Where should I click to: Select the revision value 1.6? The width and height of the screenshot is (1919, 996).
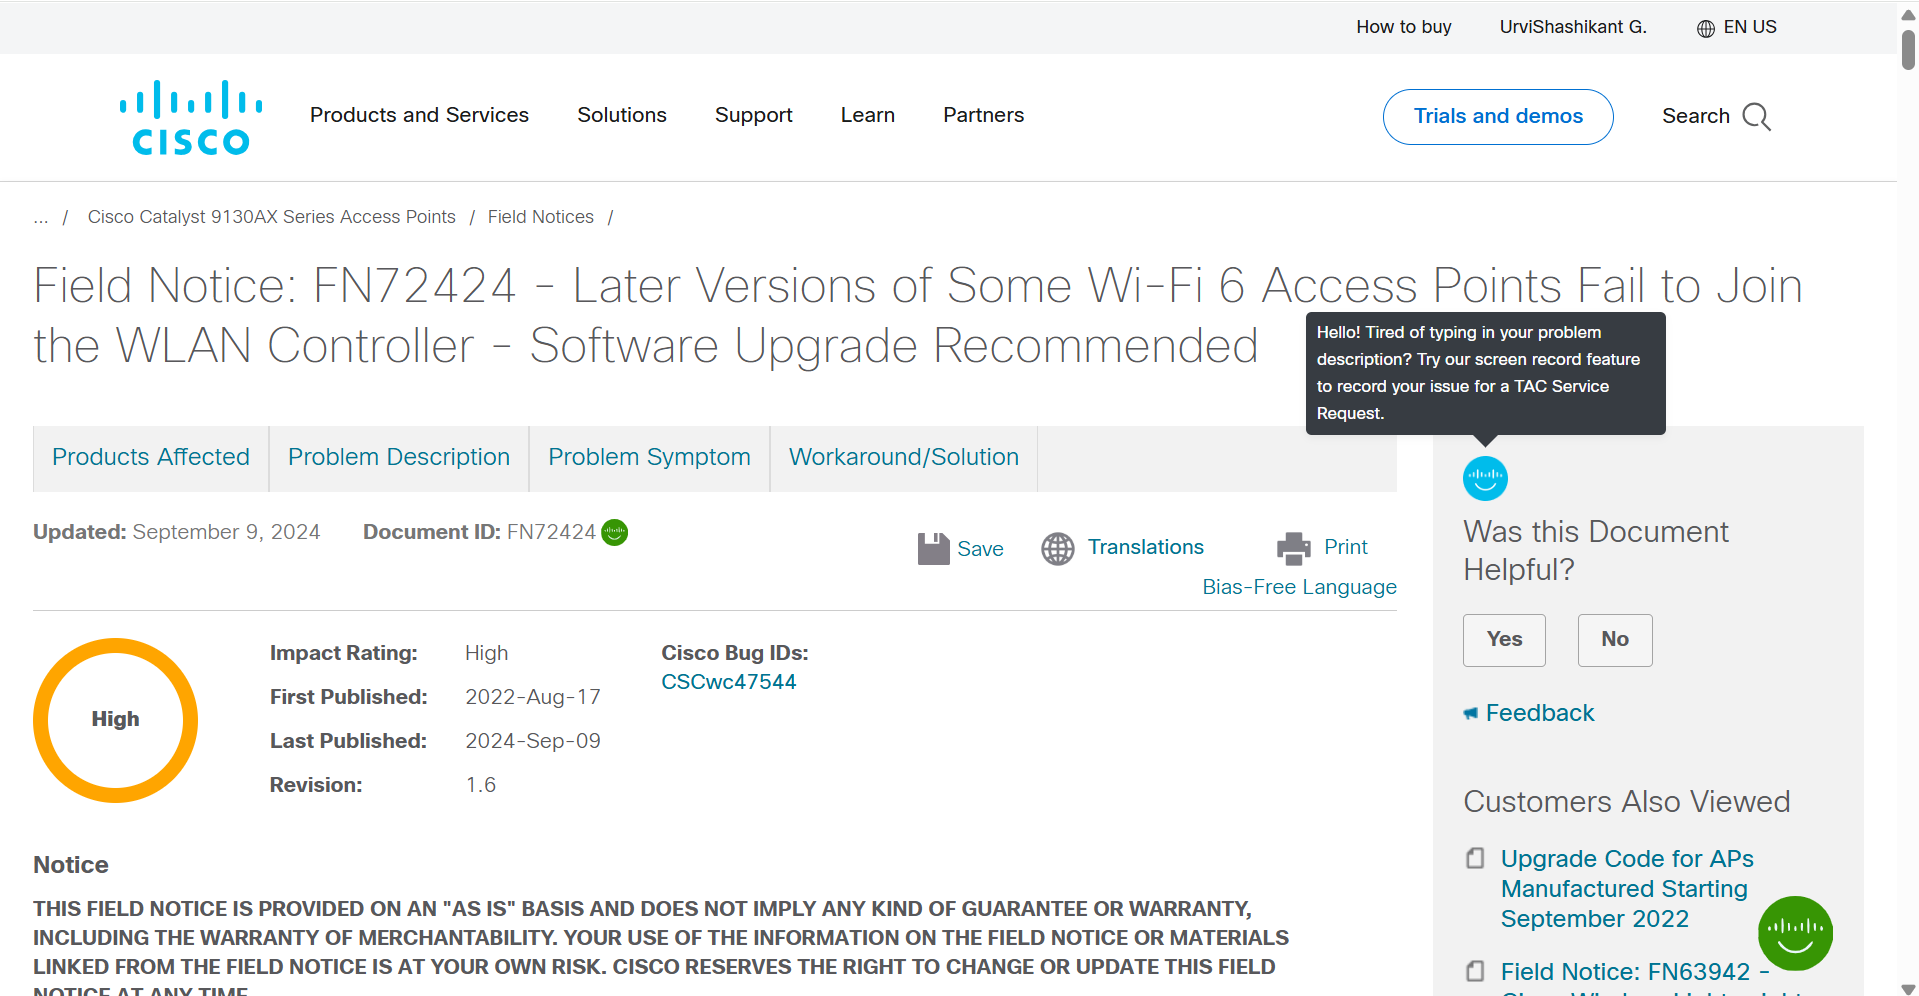coord(481,785)
